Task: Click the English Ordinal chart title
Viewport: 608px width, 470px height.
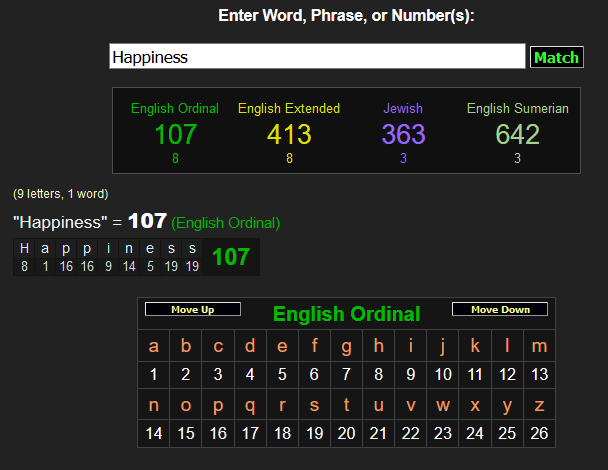Action: coord(346,314)
